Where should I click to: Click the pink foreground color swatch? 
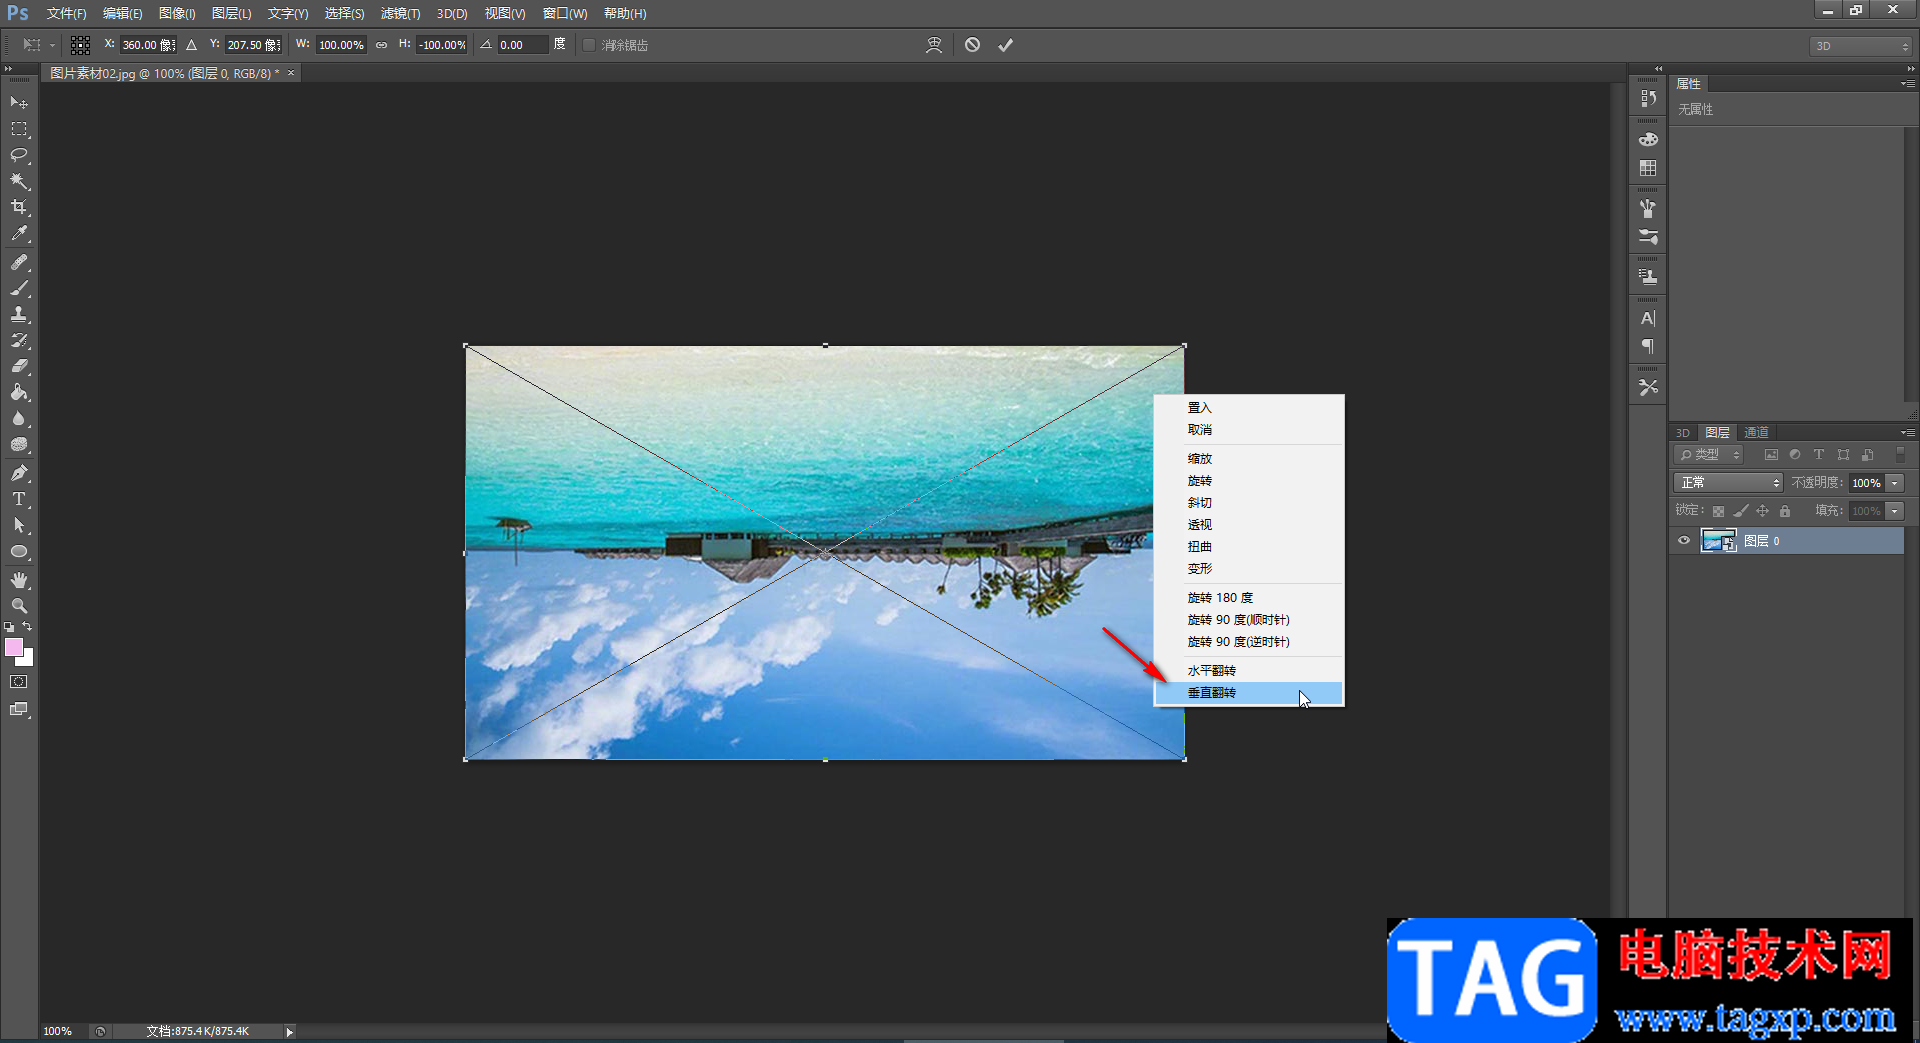[14, 647]
